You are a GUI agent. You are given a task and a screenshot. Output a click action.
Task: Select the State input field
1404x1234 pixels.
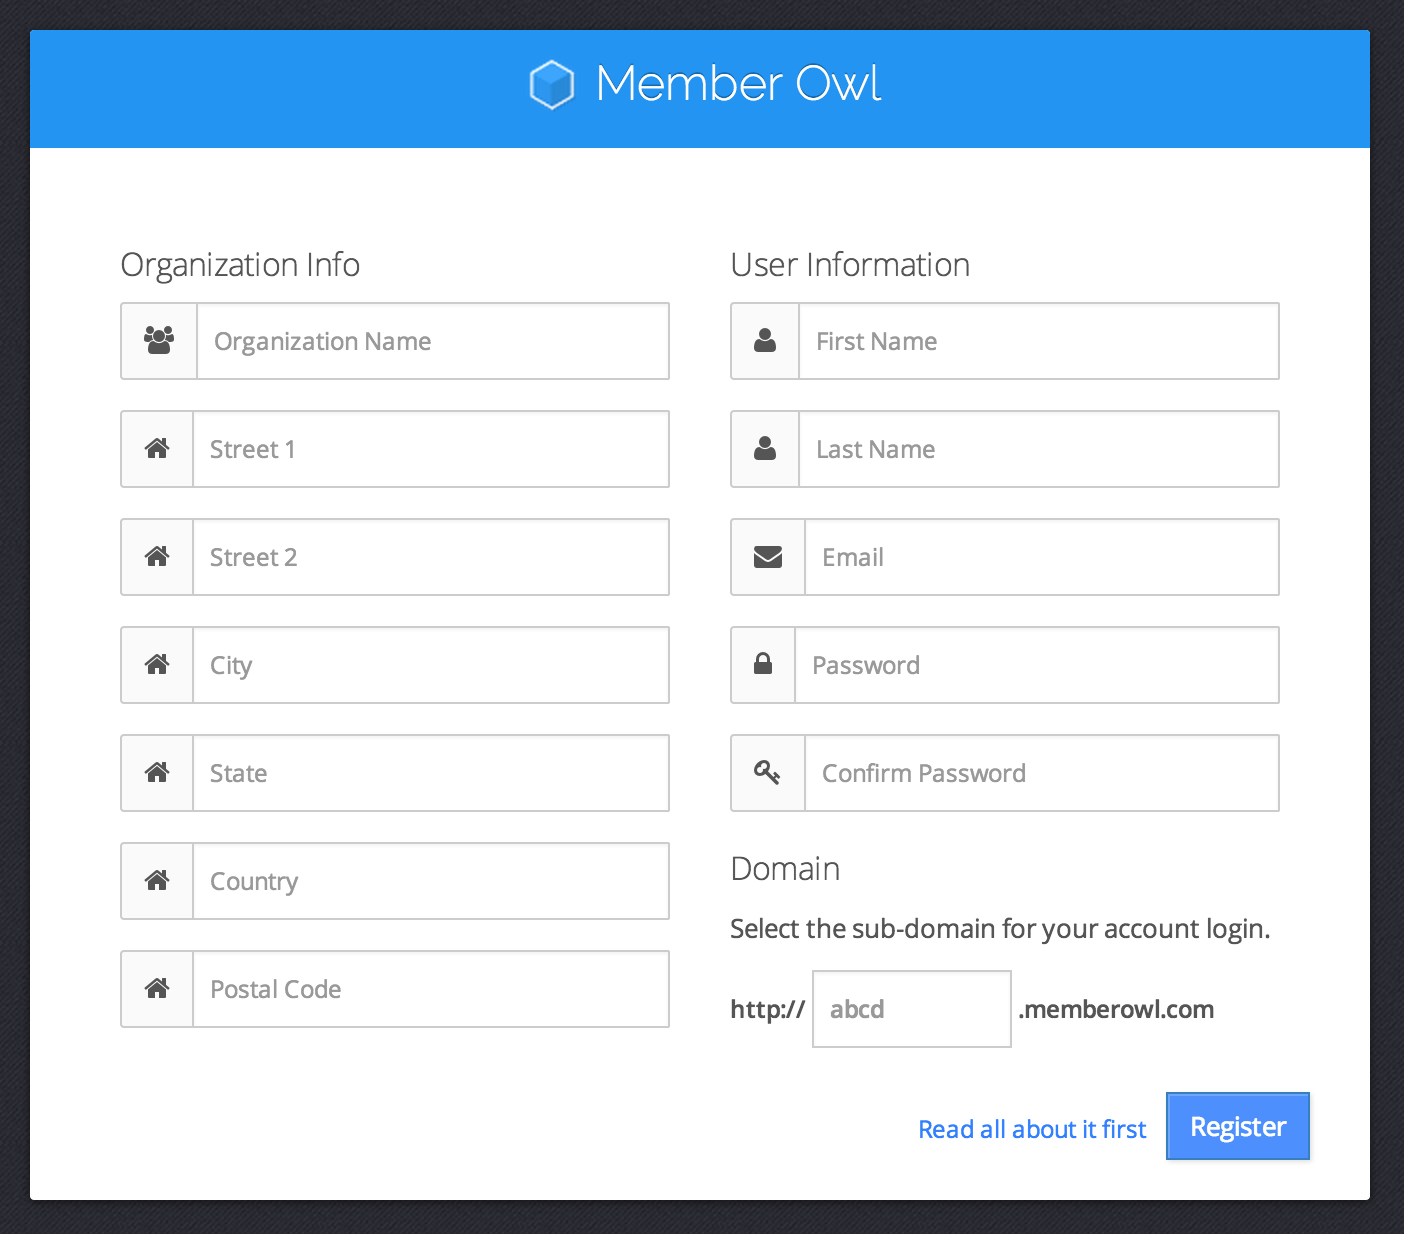coord(431,773)
